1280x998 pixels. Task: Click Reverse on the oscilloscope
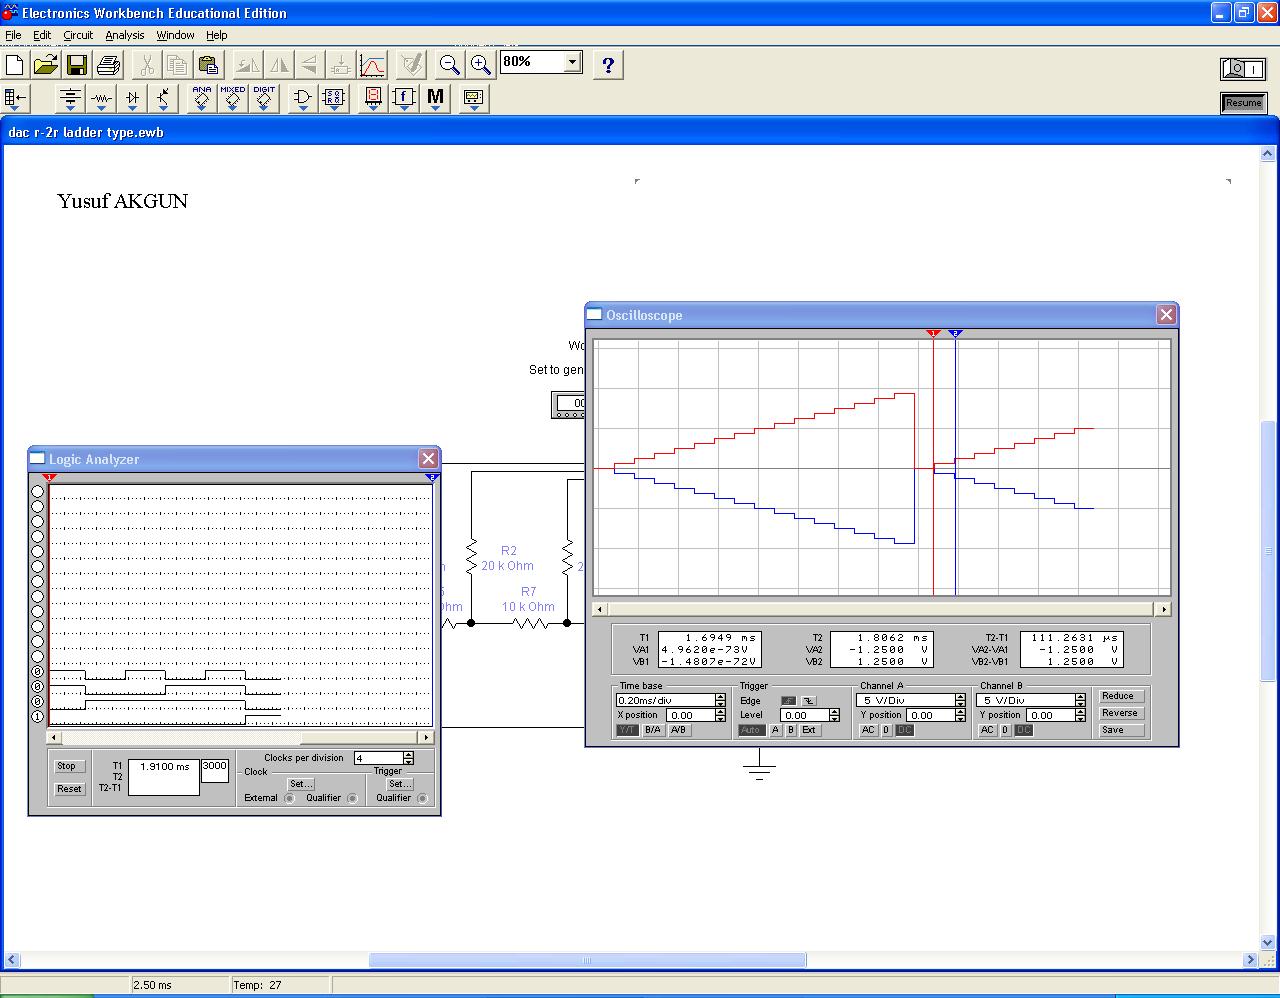(1120, 713)
